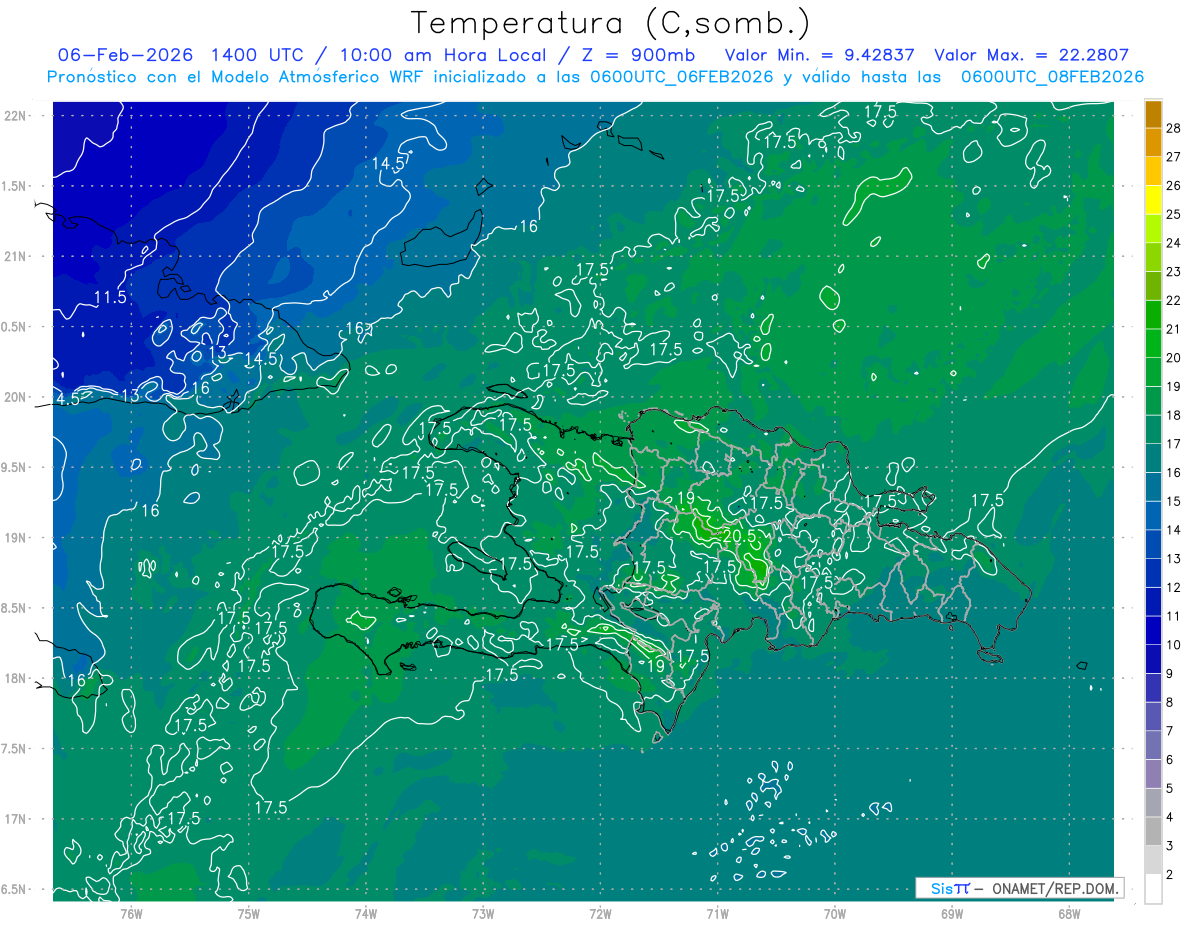Click the "Valor Min. = 9.42837" value

tap(820, 55)
